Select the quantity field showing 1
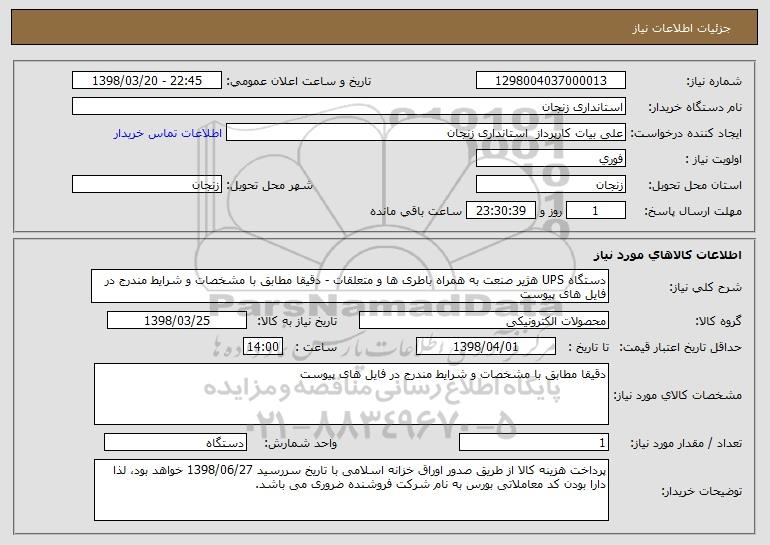The height and width of the screenshot is (545, 770). 534,442
